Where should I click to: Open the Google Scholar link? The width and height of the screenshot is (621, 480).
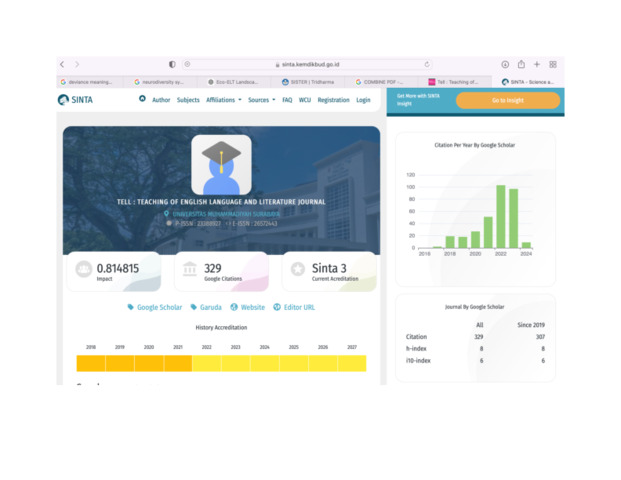(159, 307)
